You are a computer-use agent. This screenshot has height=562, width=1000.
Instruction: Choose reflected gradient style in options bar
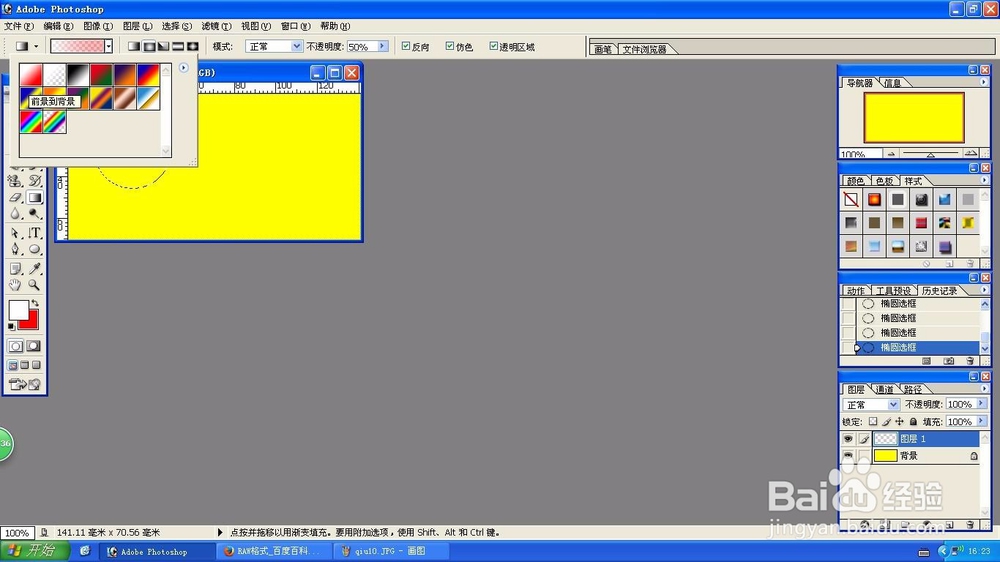[178, 46]
